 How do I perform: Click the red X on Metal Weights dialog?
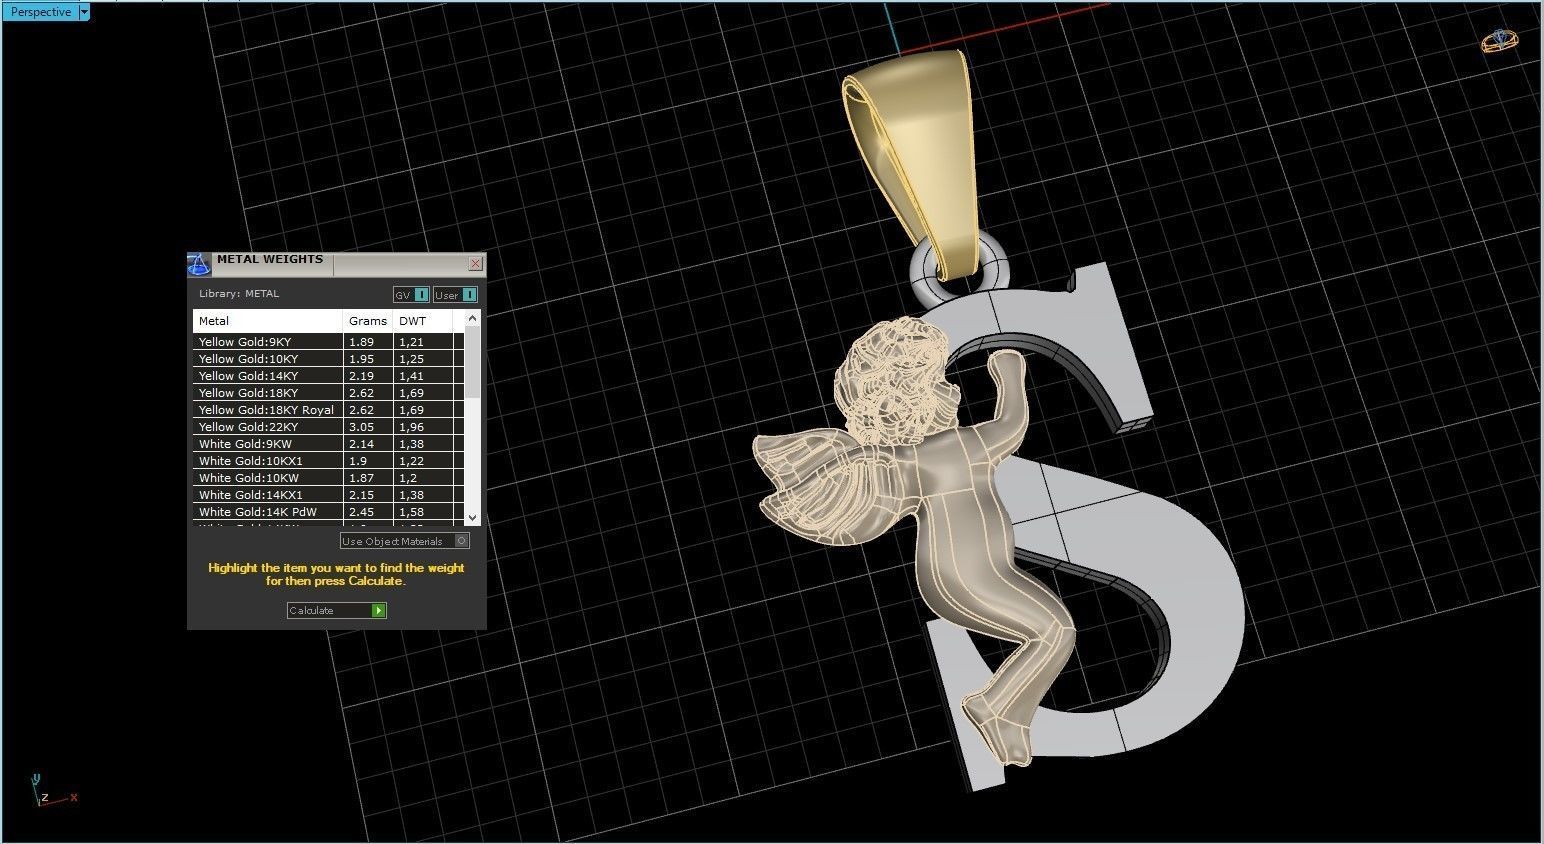(x=476, y=263)
